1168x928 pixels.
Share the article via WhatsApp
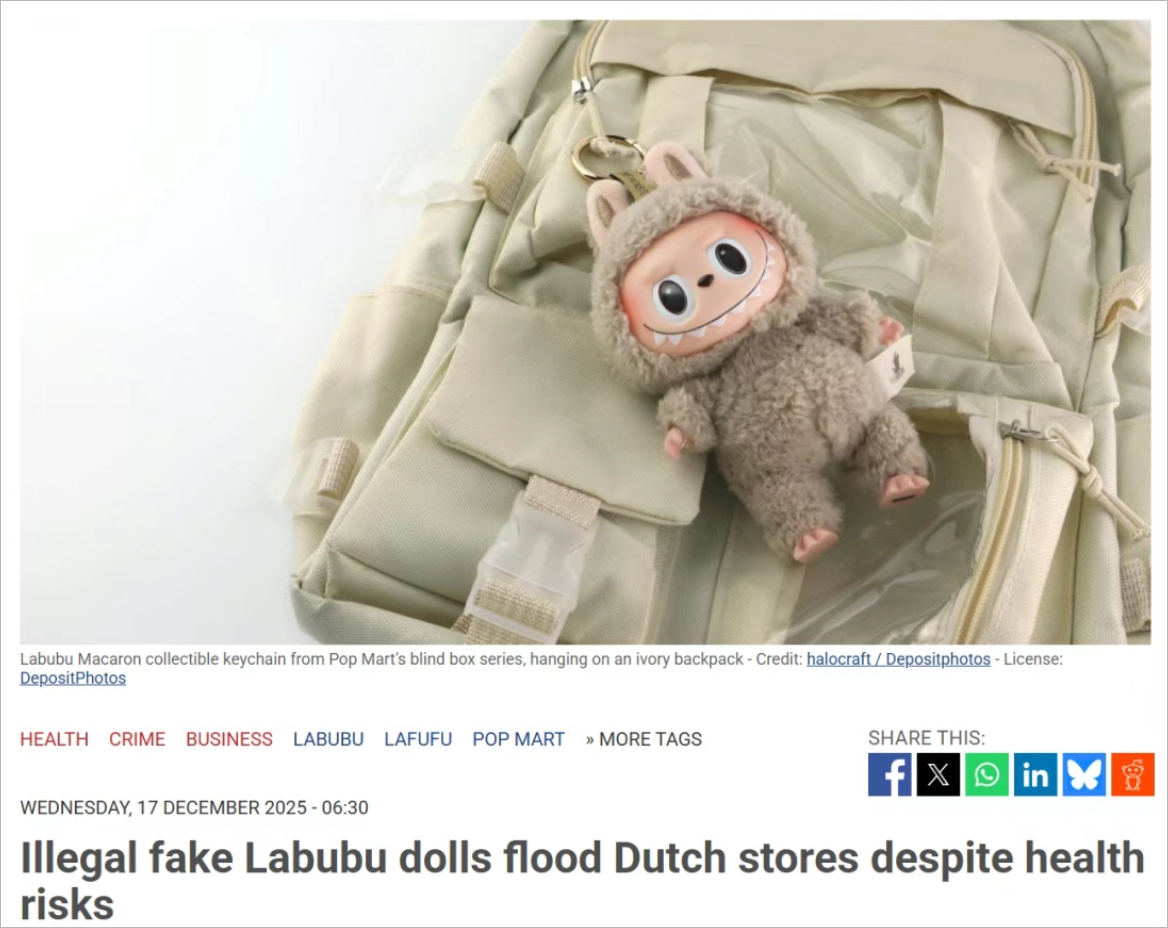point(987,775)
